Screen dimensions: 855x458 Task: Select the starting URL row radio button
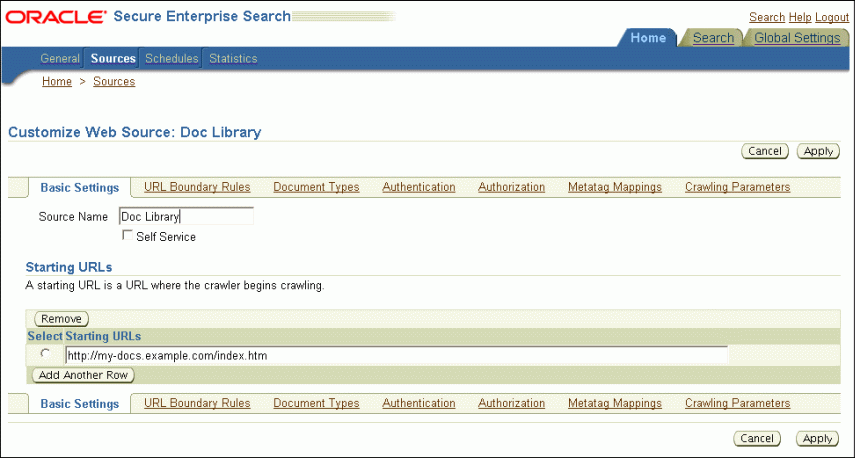tap(45, 353)
